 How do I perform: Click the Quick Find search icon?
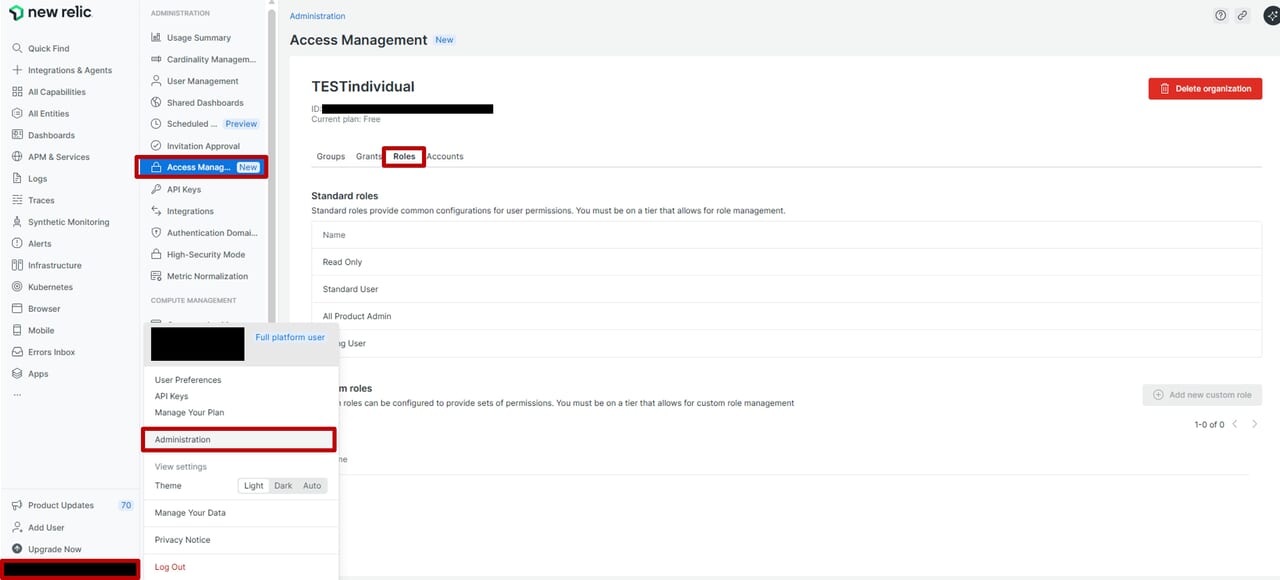(17, 48)
